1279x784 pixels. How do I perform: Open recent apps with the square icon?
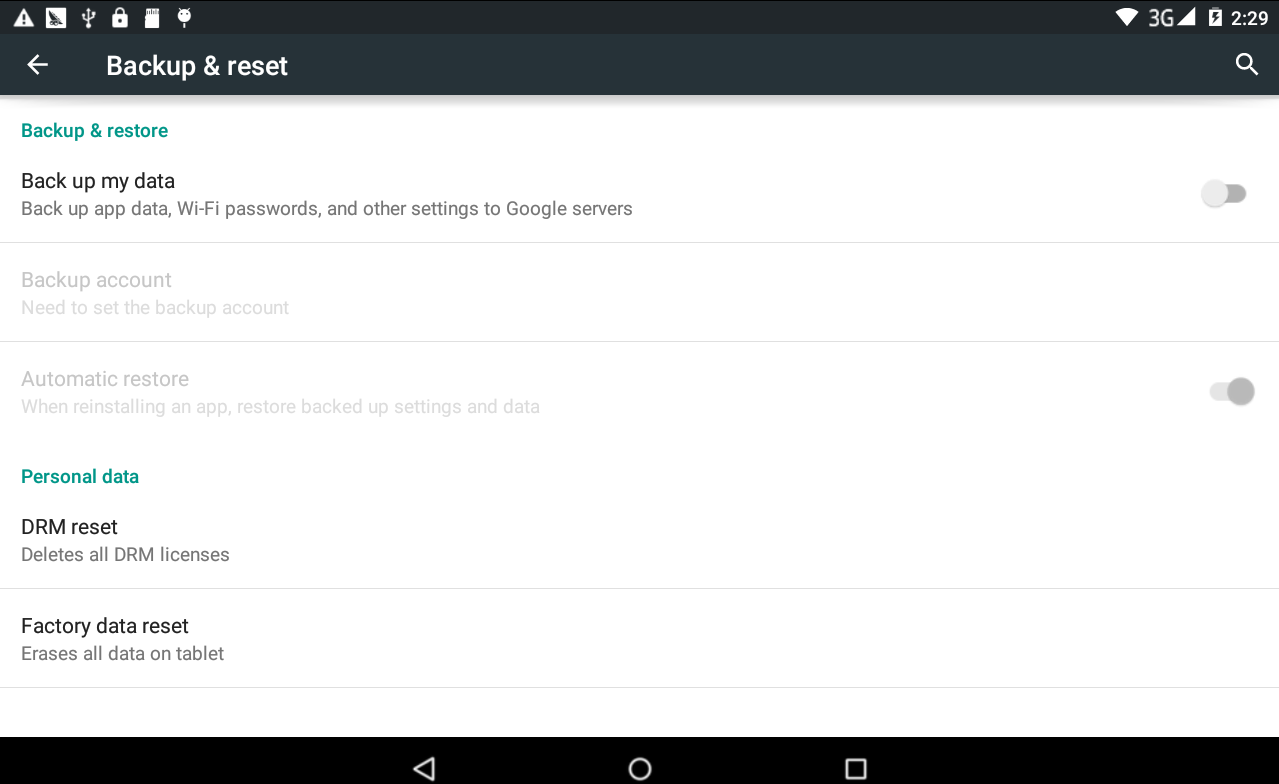pyautogui.click(x=855, y=768)
